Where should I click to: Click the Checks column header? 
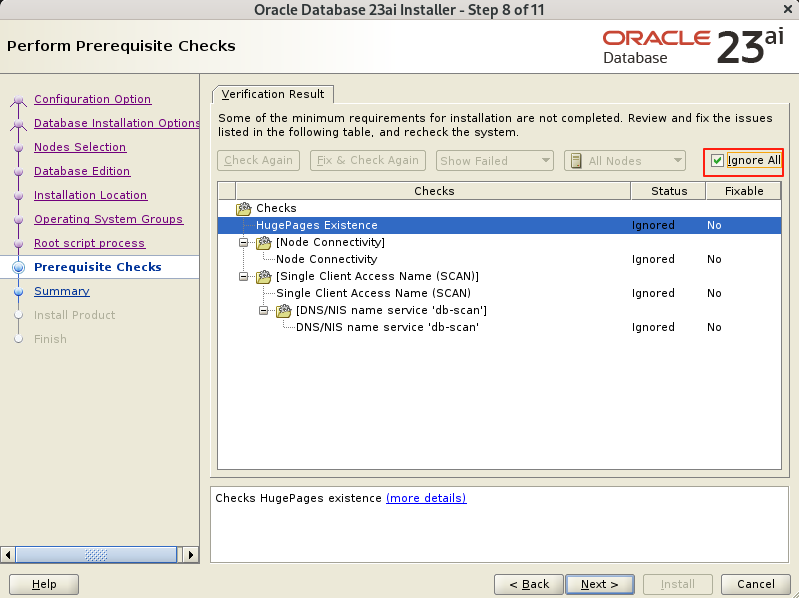[434, 191]
